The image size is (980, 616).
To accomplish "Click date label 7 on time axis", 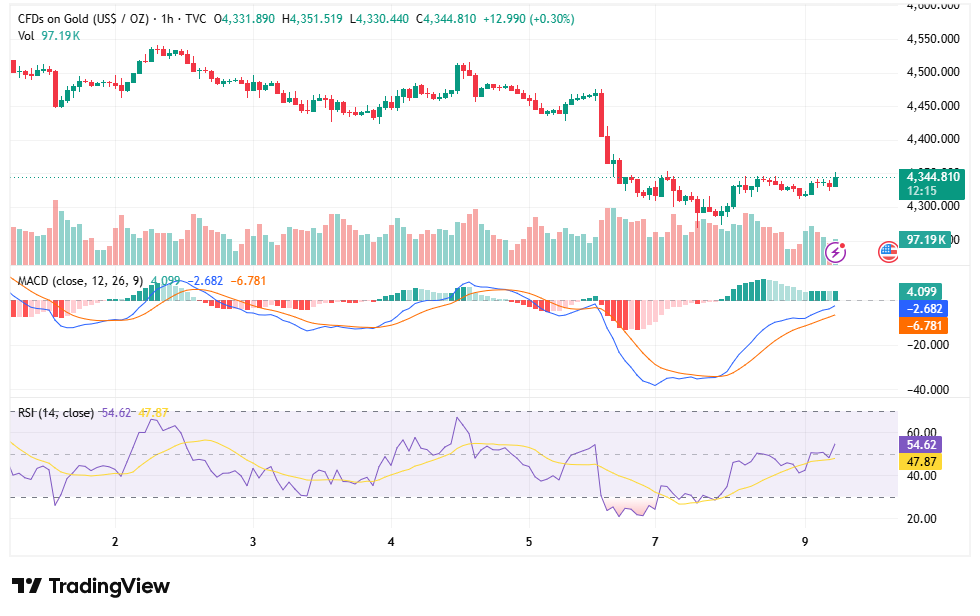I will [655, 542].
